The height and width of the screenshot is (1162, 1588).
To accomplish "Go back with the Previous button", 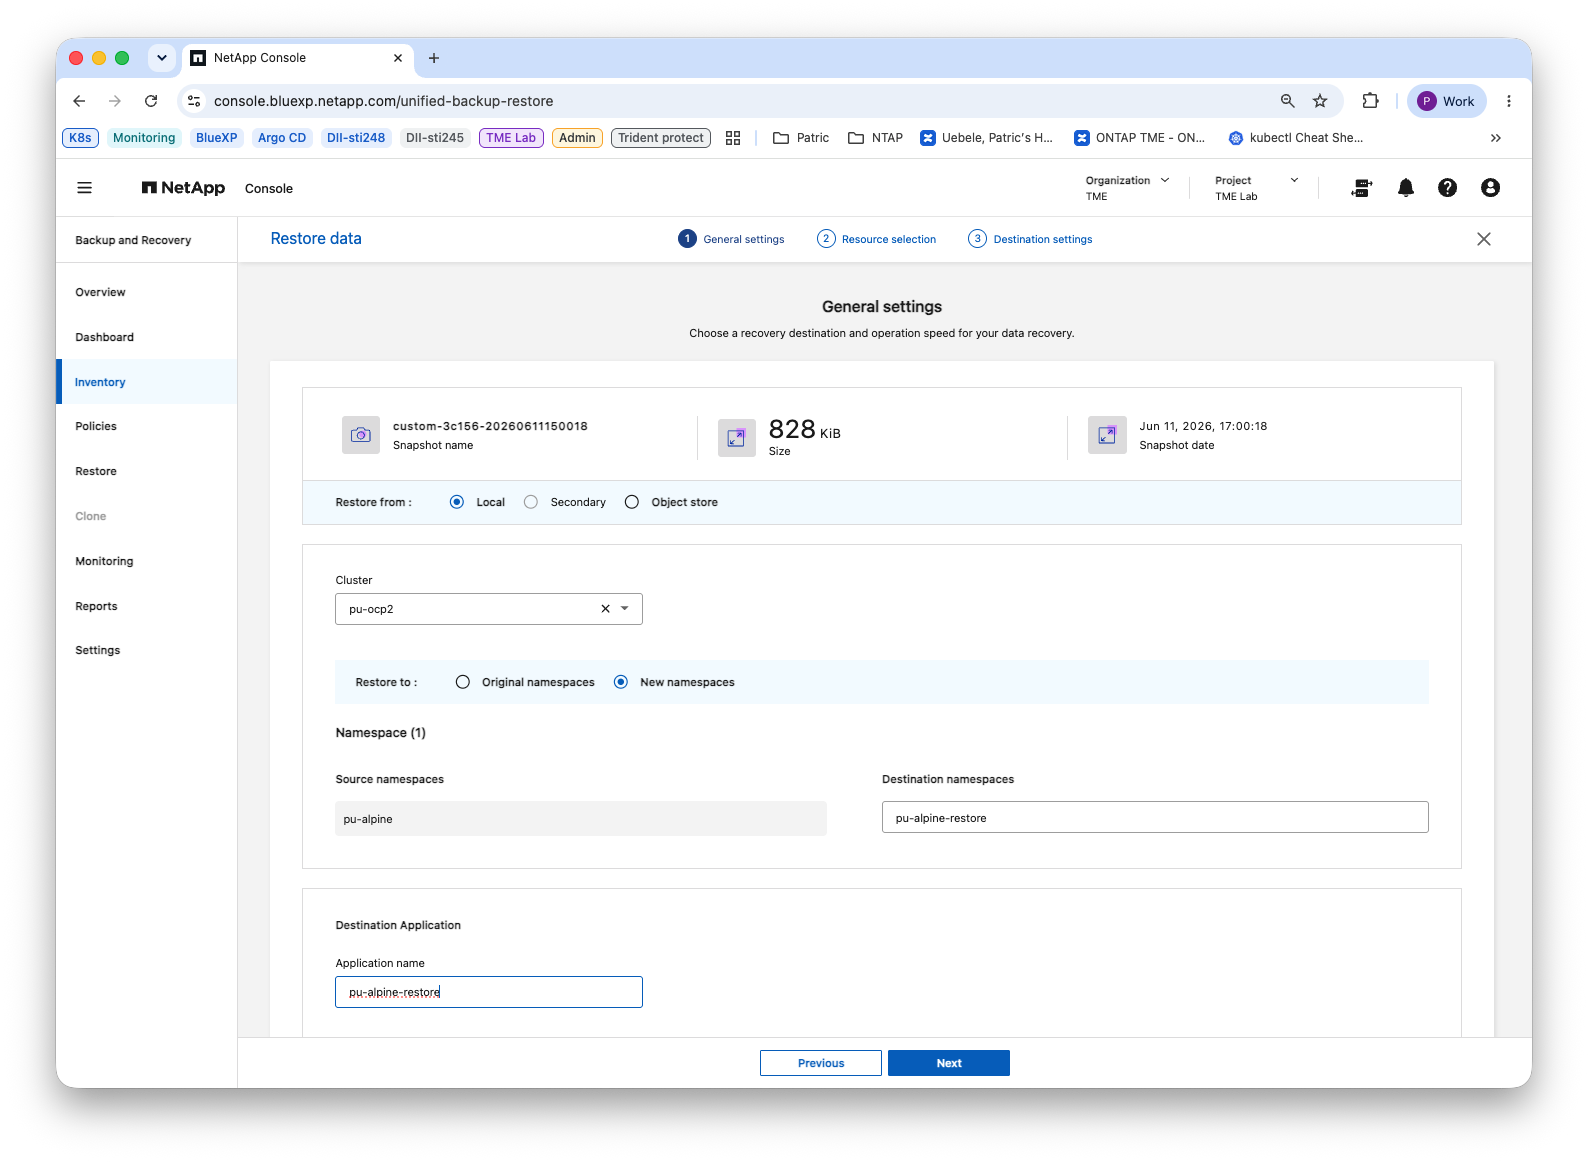I will (821, 1063).
